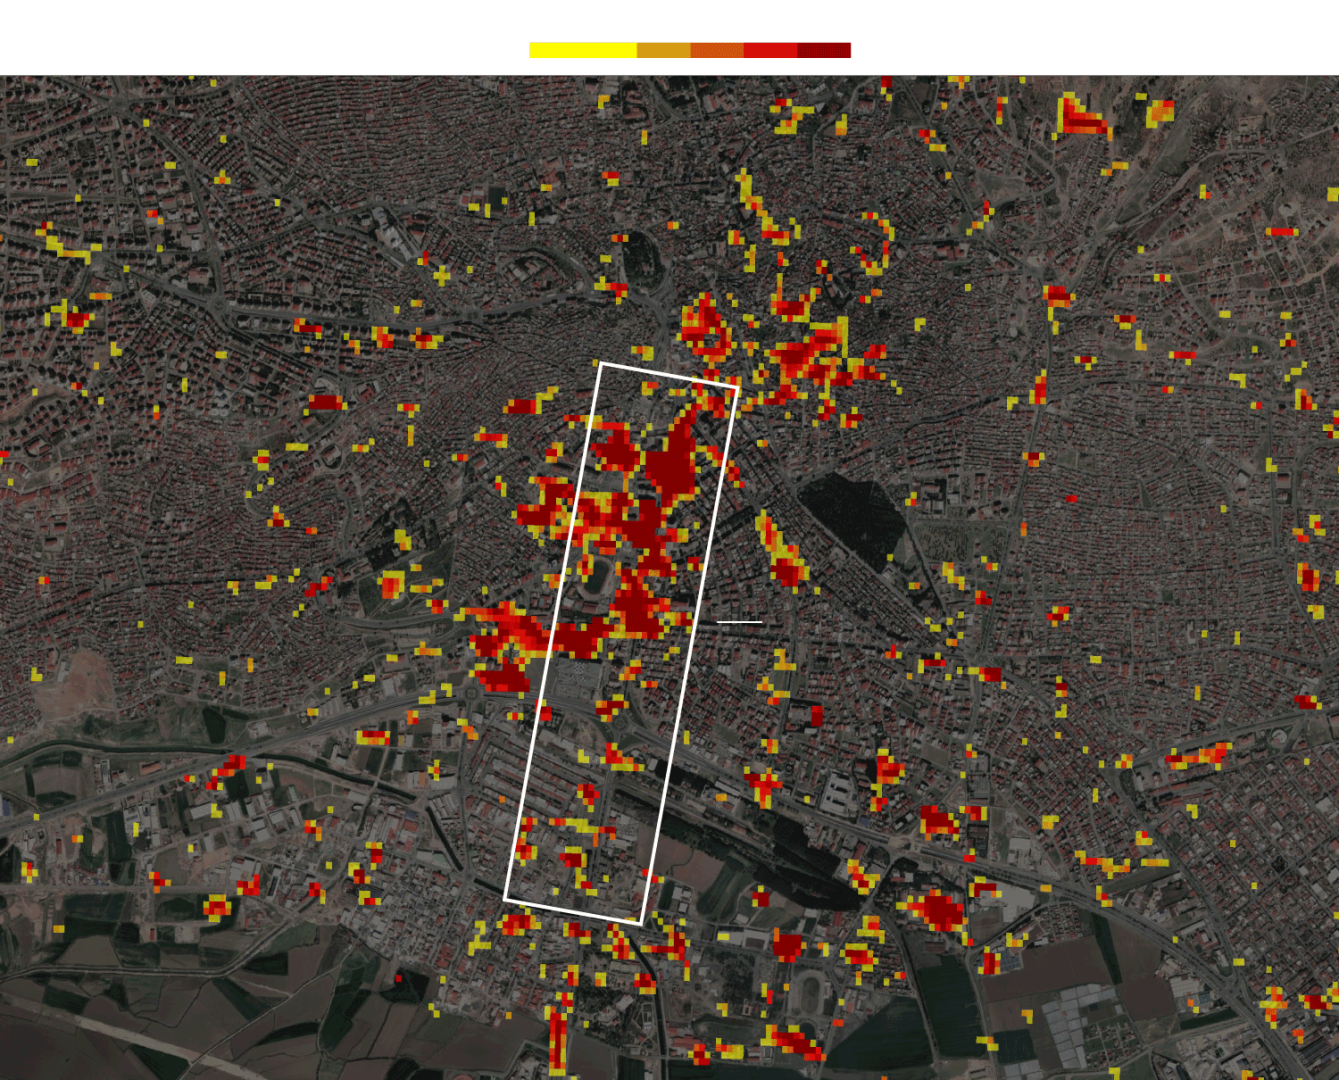Select the large gray-roofed building inside the white box
Screen dimensions: 1339x1080
(x=577, y=684)
